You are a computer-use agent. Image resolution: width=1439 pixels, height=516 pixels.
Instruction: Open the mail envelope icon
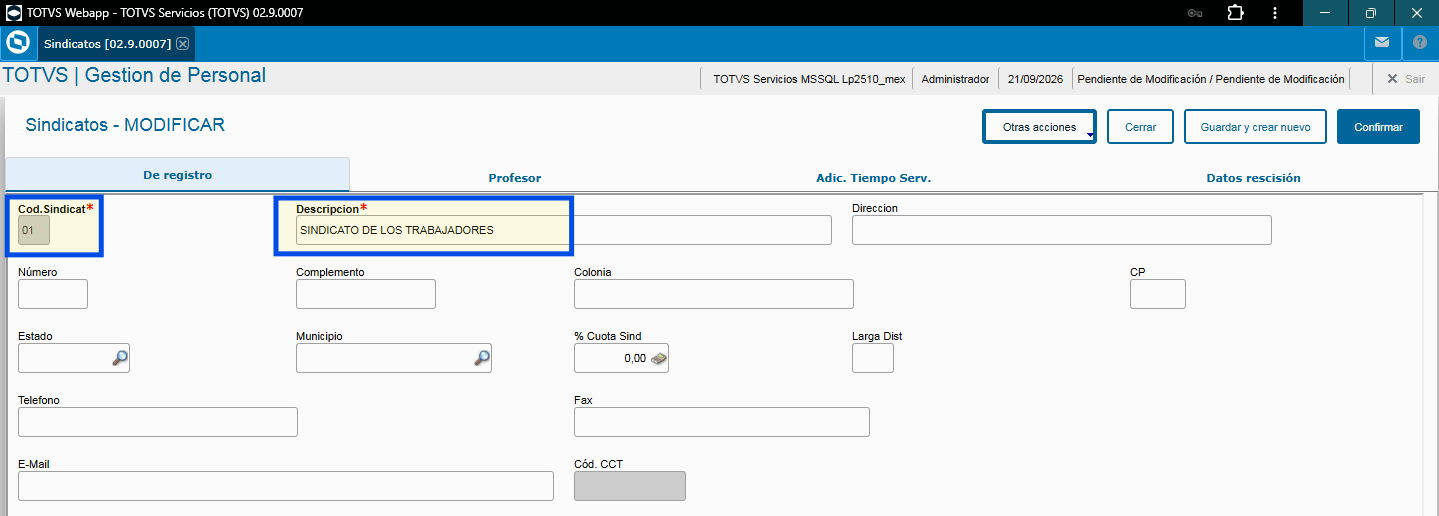1382,43
